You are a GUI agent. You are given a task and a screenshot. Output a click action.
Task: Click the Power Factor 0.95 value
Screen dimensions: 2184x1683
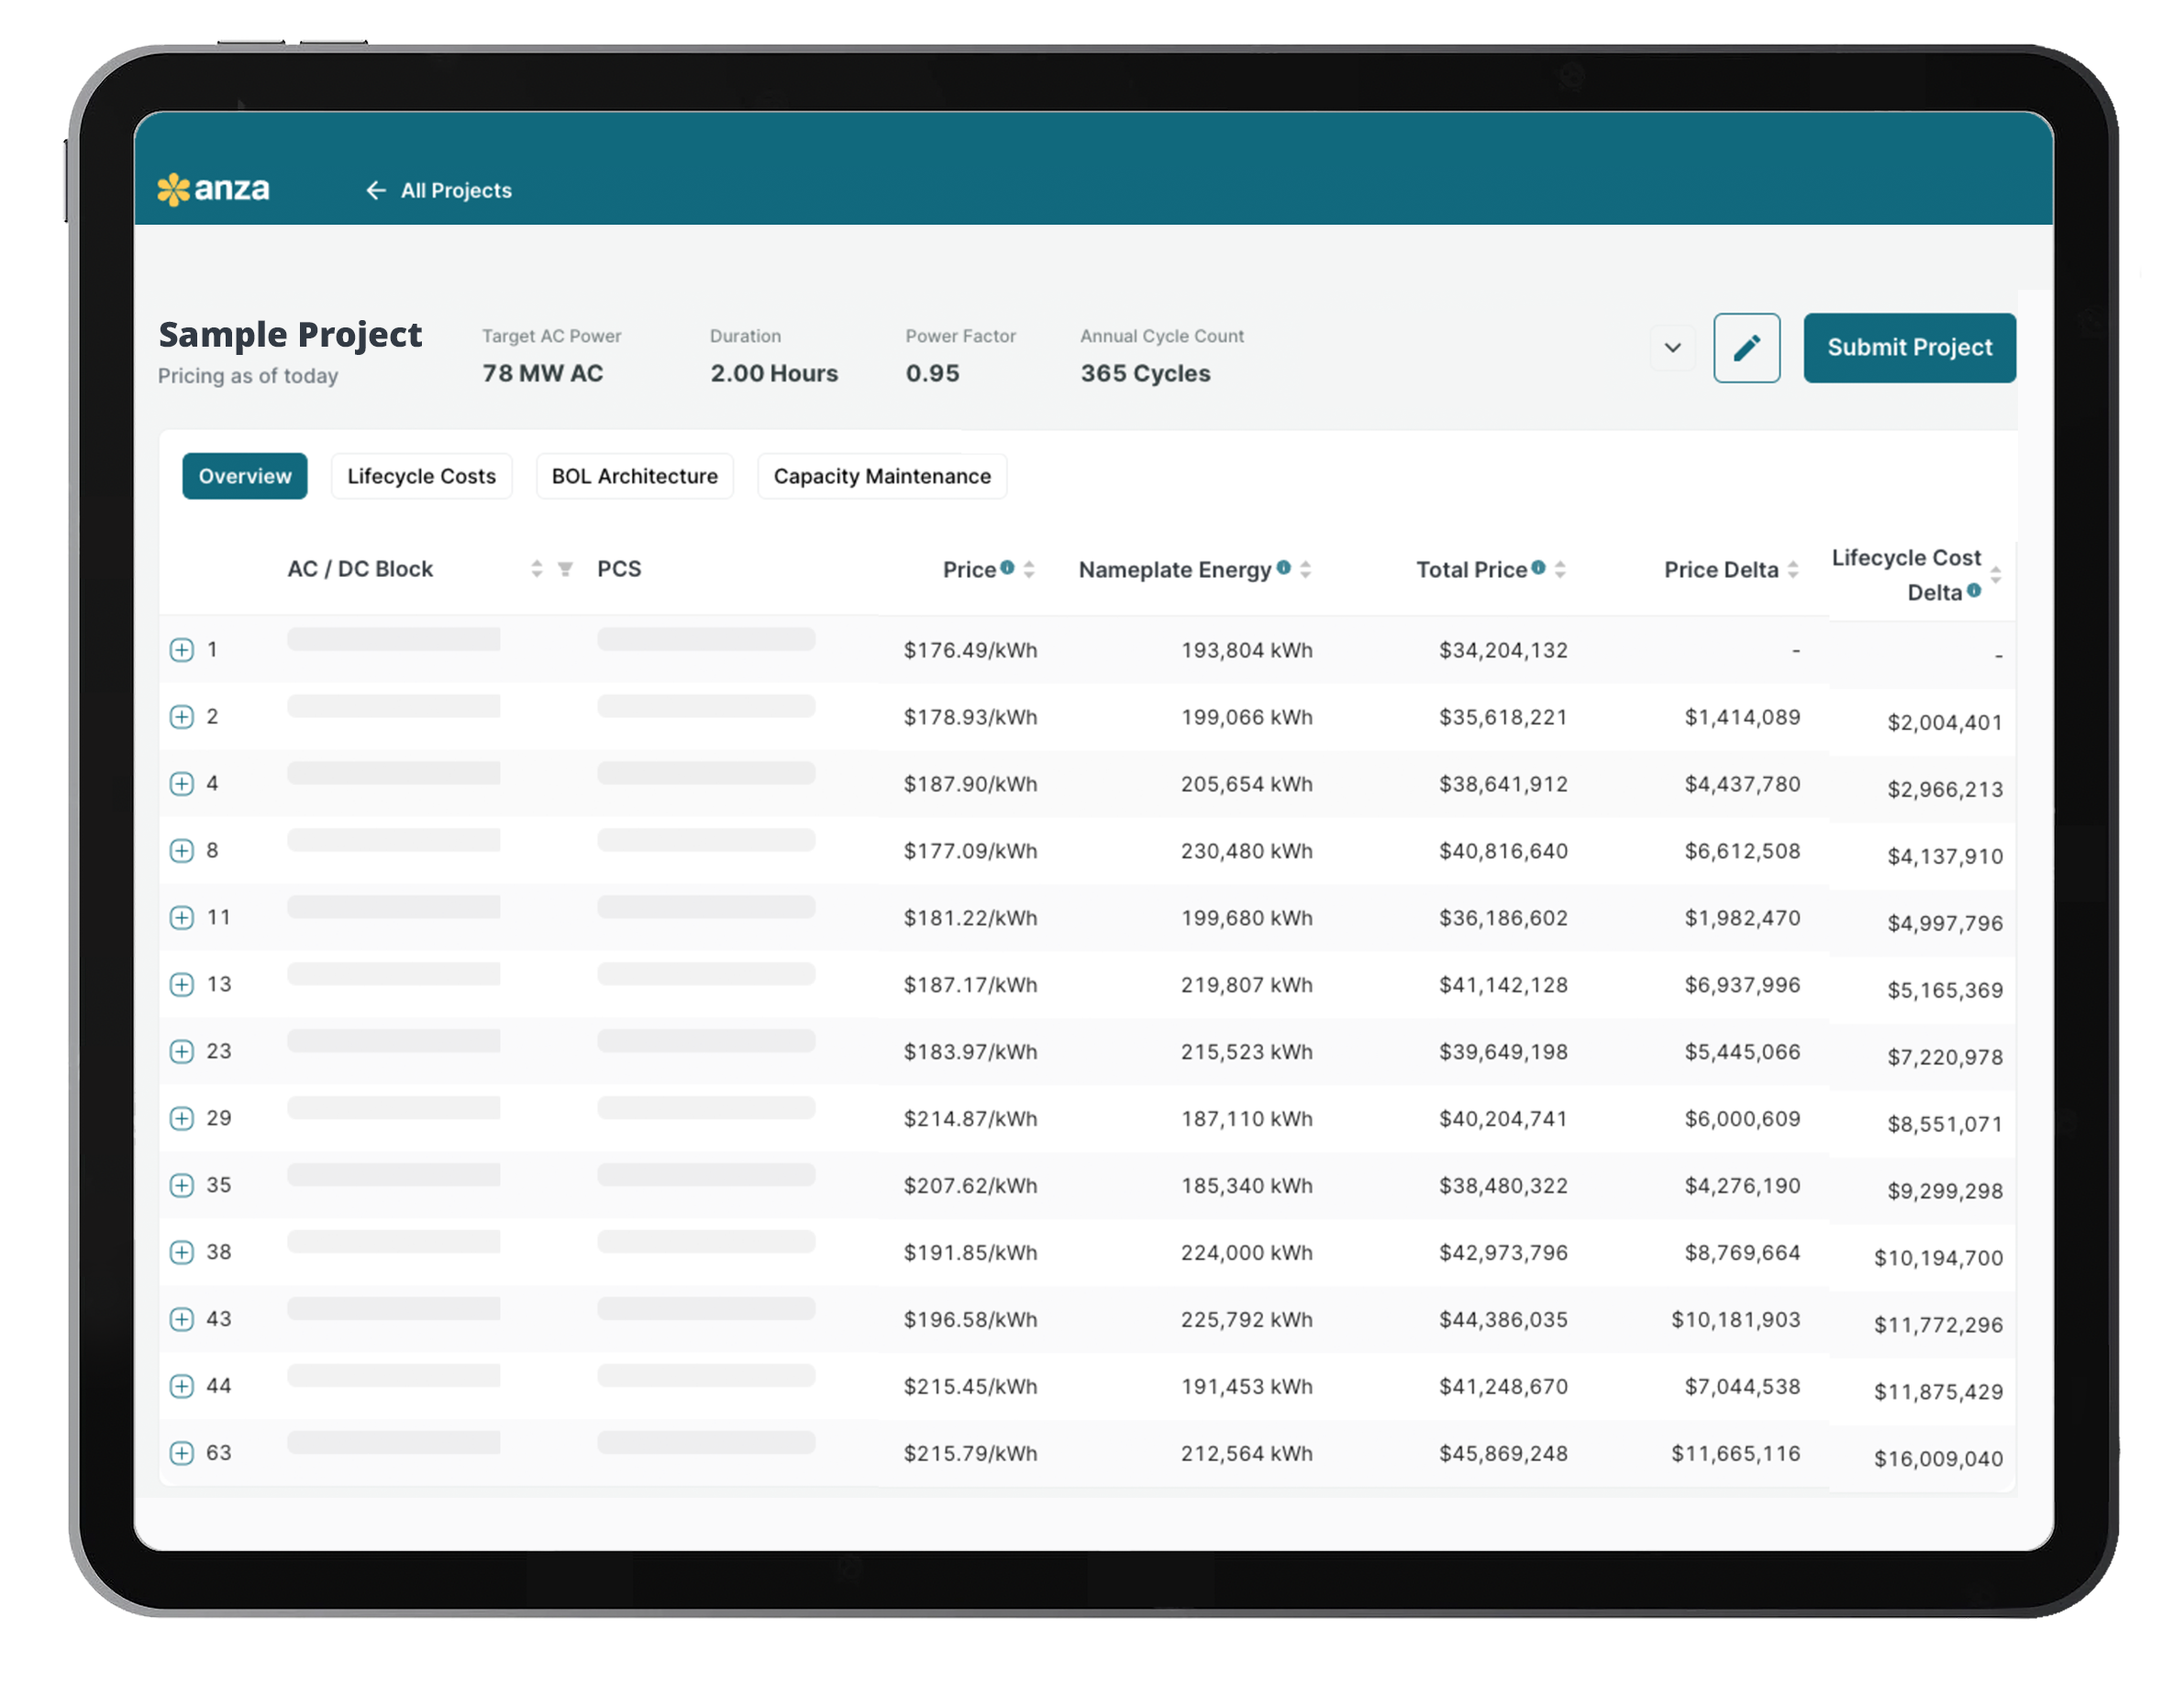pyautogui.click(x=932, y=373)
